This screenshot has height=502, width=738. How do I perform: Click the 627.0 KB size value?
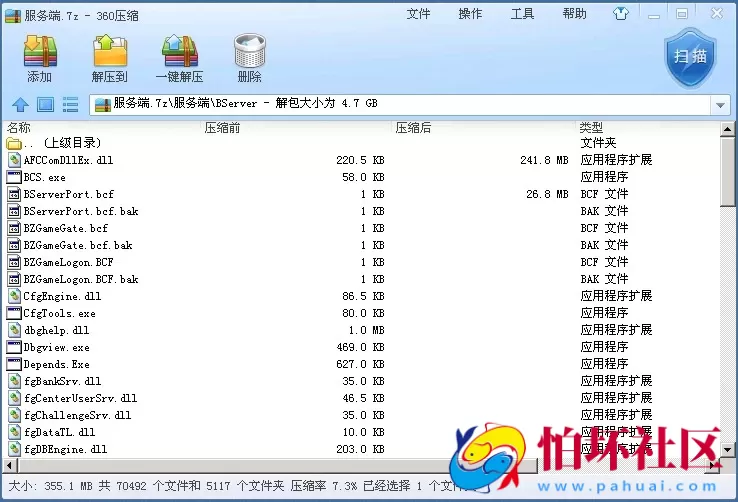[x=360, y=364]
